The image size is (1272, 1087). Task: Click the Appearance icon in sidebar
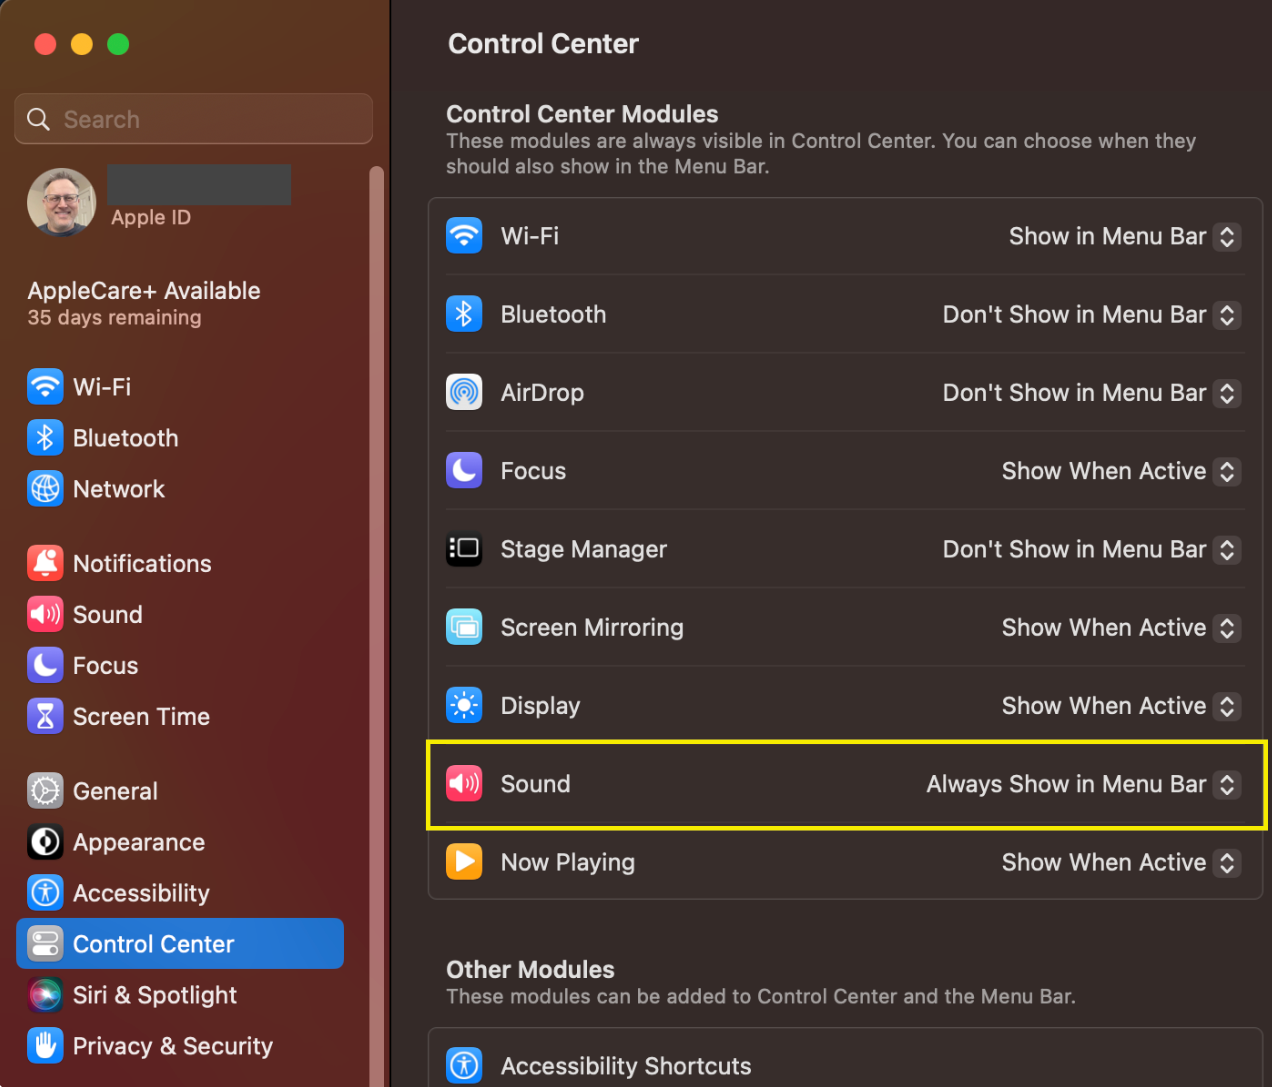pos(45,842)
